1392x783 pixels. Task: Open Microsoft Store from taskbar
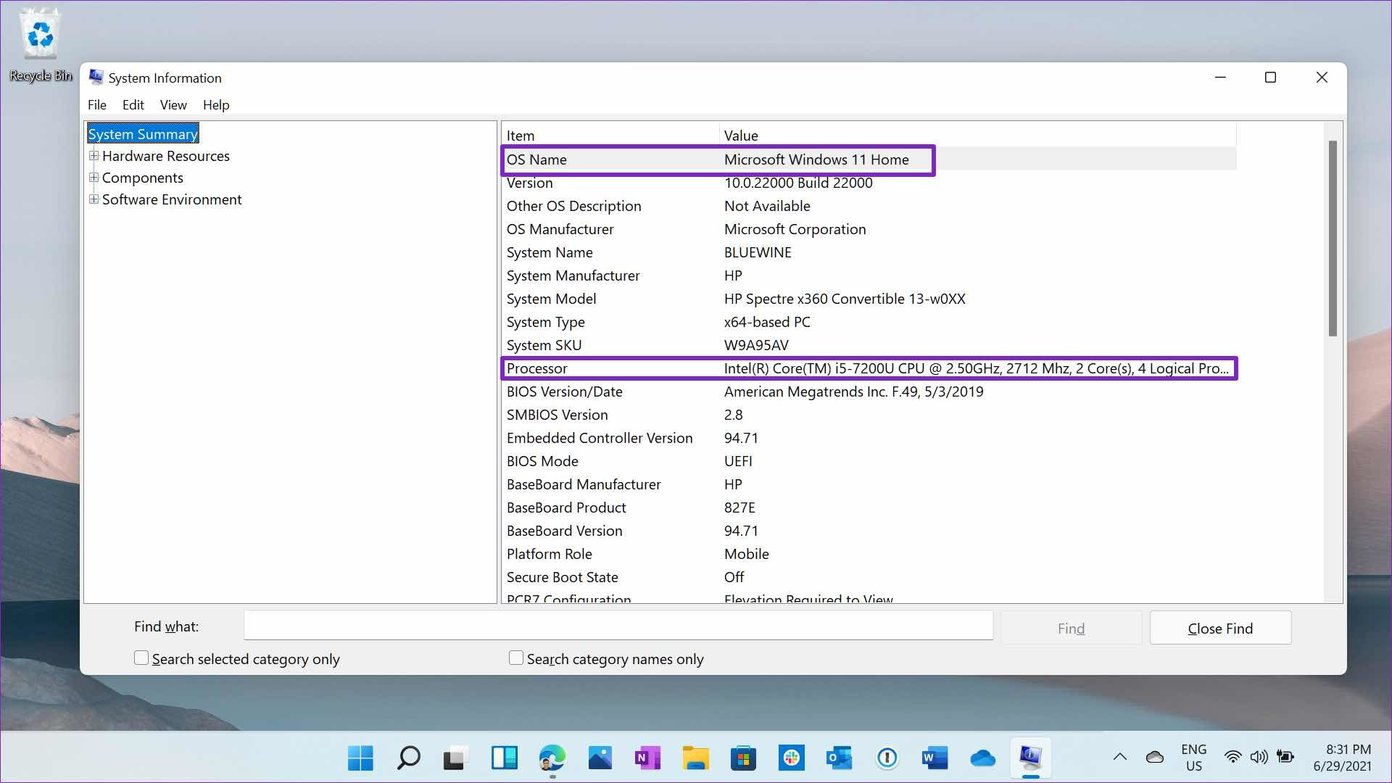tap(743, 758)
